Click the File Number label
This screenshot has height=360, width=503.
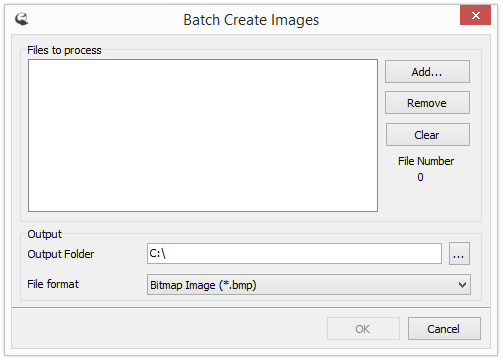pyautogui.click(x=426, y=161)
